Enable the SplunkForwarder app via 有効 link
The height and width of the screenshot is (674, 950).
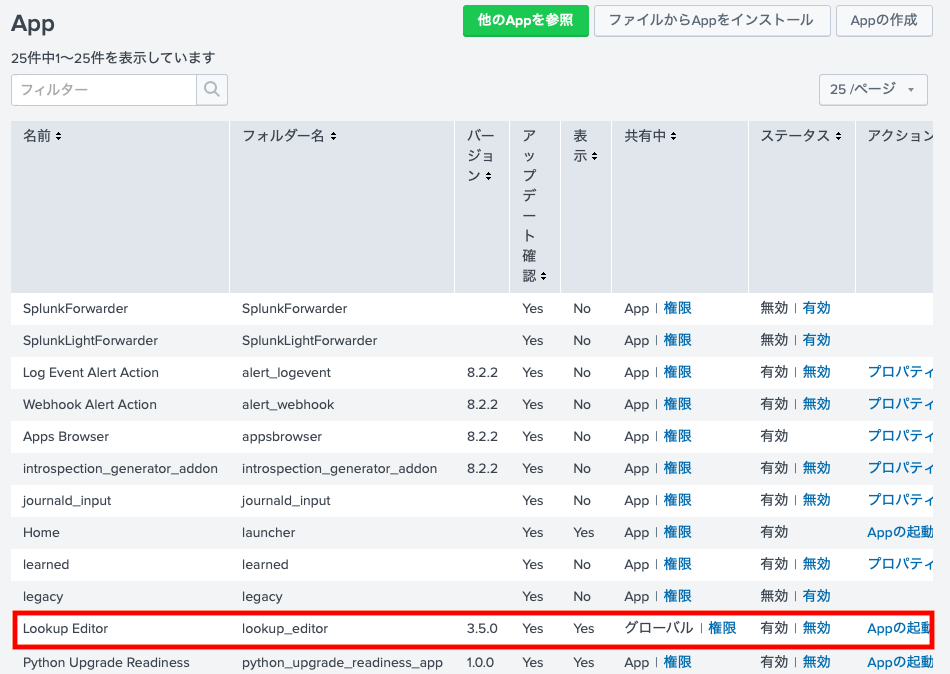(816, 308)
